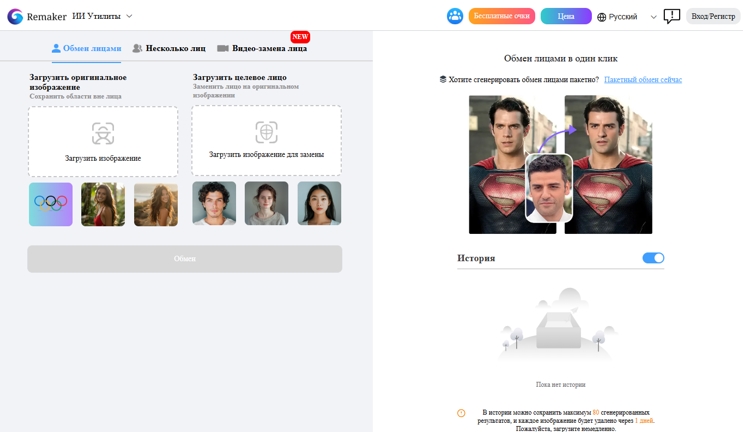This screenshot has height=432, width=743.
Task: Choose the Olympic rings sample thumbnail
Action: click(x=51, y=204)
